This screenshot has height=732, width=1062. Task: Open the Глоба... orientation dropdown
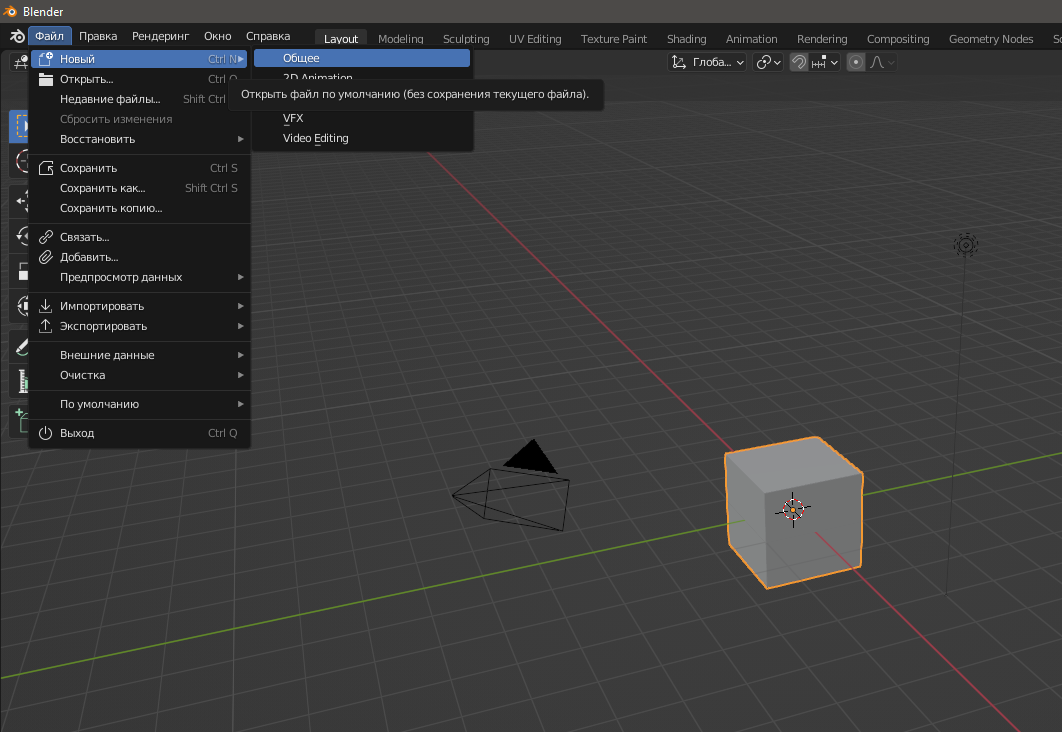(x=707, y=62)
